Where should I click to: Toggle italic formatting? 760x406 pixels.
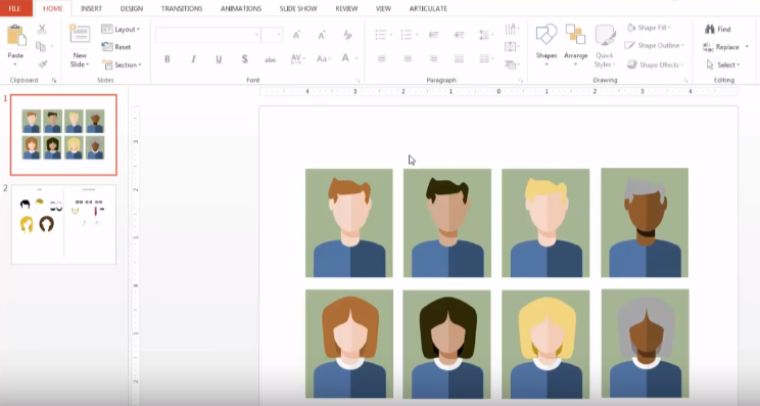click(193, 59)
